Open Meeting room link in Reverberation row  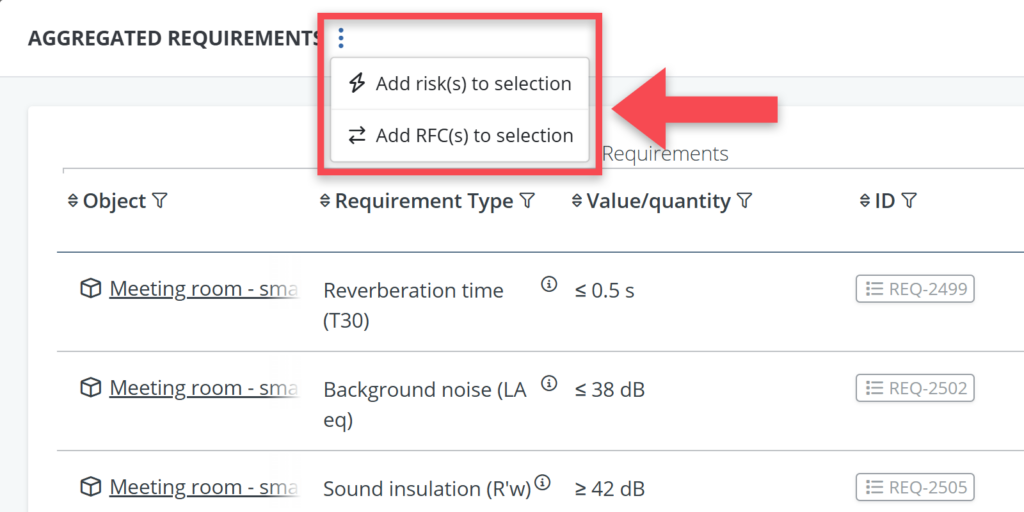204,289
